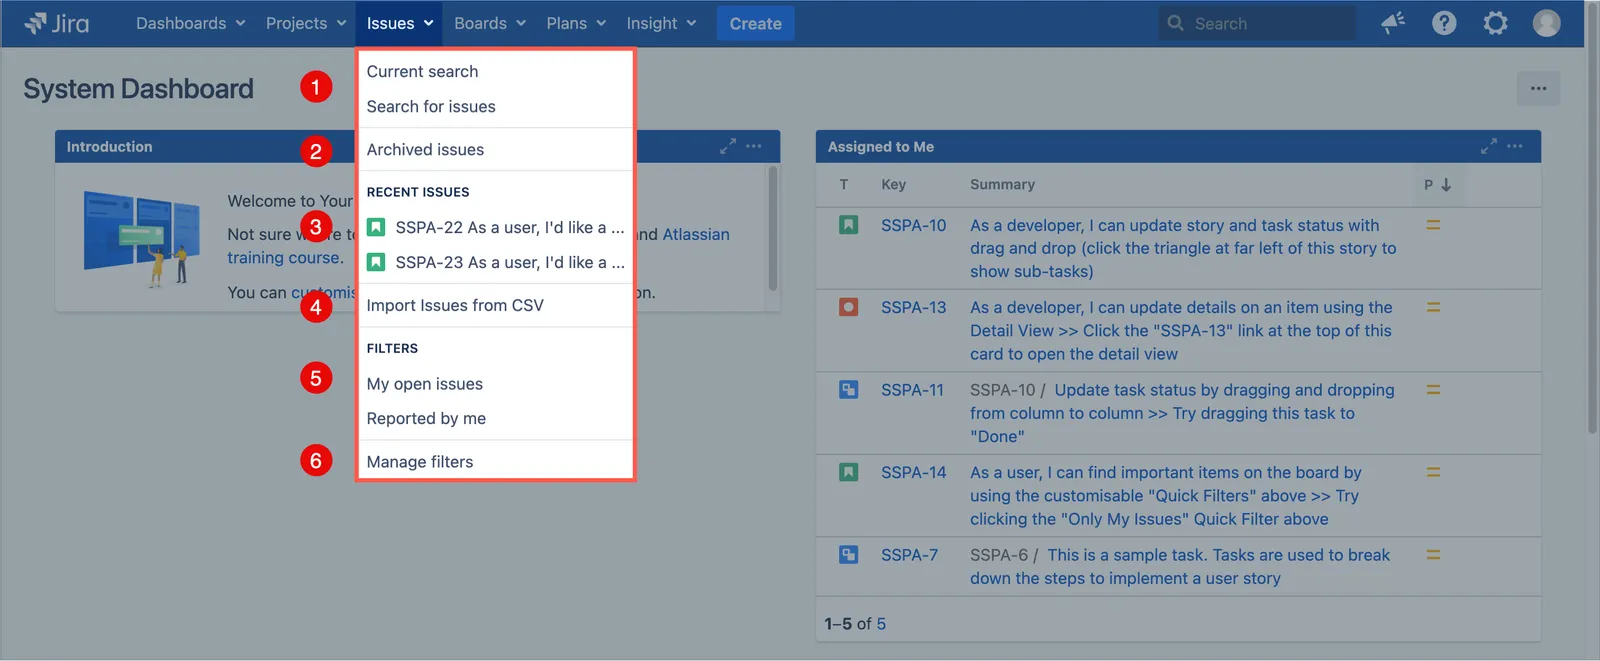Open the feedback megaphone icon
Screen dimensions: 1600x661
pos(1393,23)
